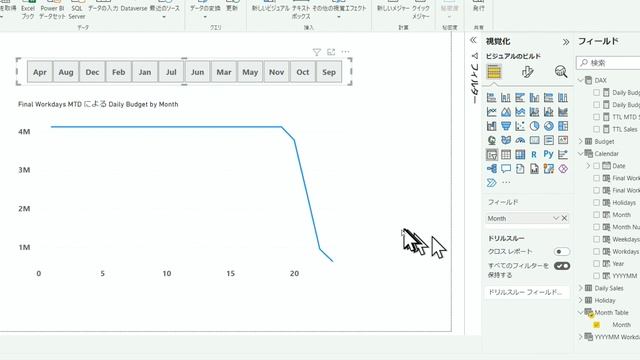The image size is (640, 360).
Task: Collapse the Month Table group
Action: pos(580,313)
